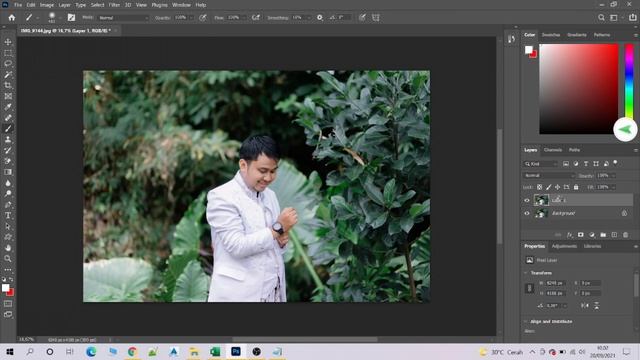Open the Window menu

click(181, 5)
